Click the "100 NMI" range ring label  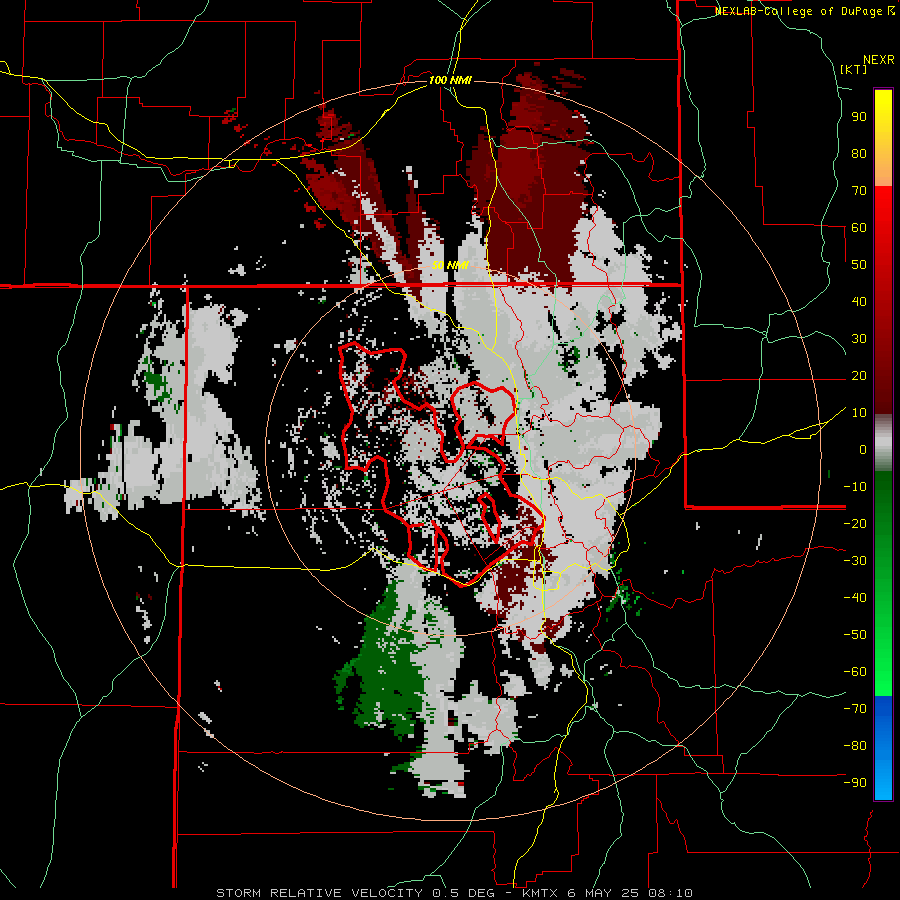pos(450,80)
